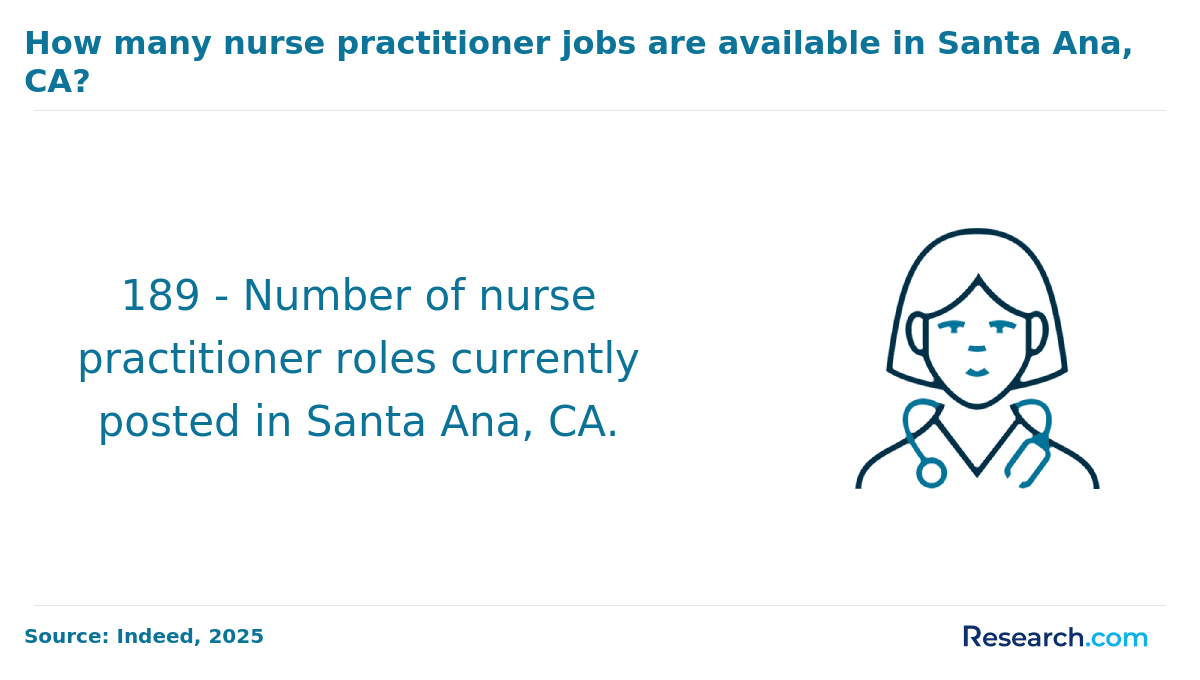The width and height of the screenshot is (1200, 680).
Task: Click the "CA?" text in the title
Action: pos(57,82)
